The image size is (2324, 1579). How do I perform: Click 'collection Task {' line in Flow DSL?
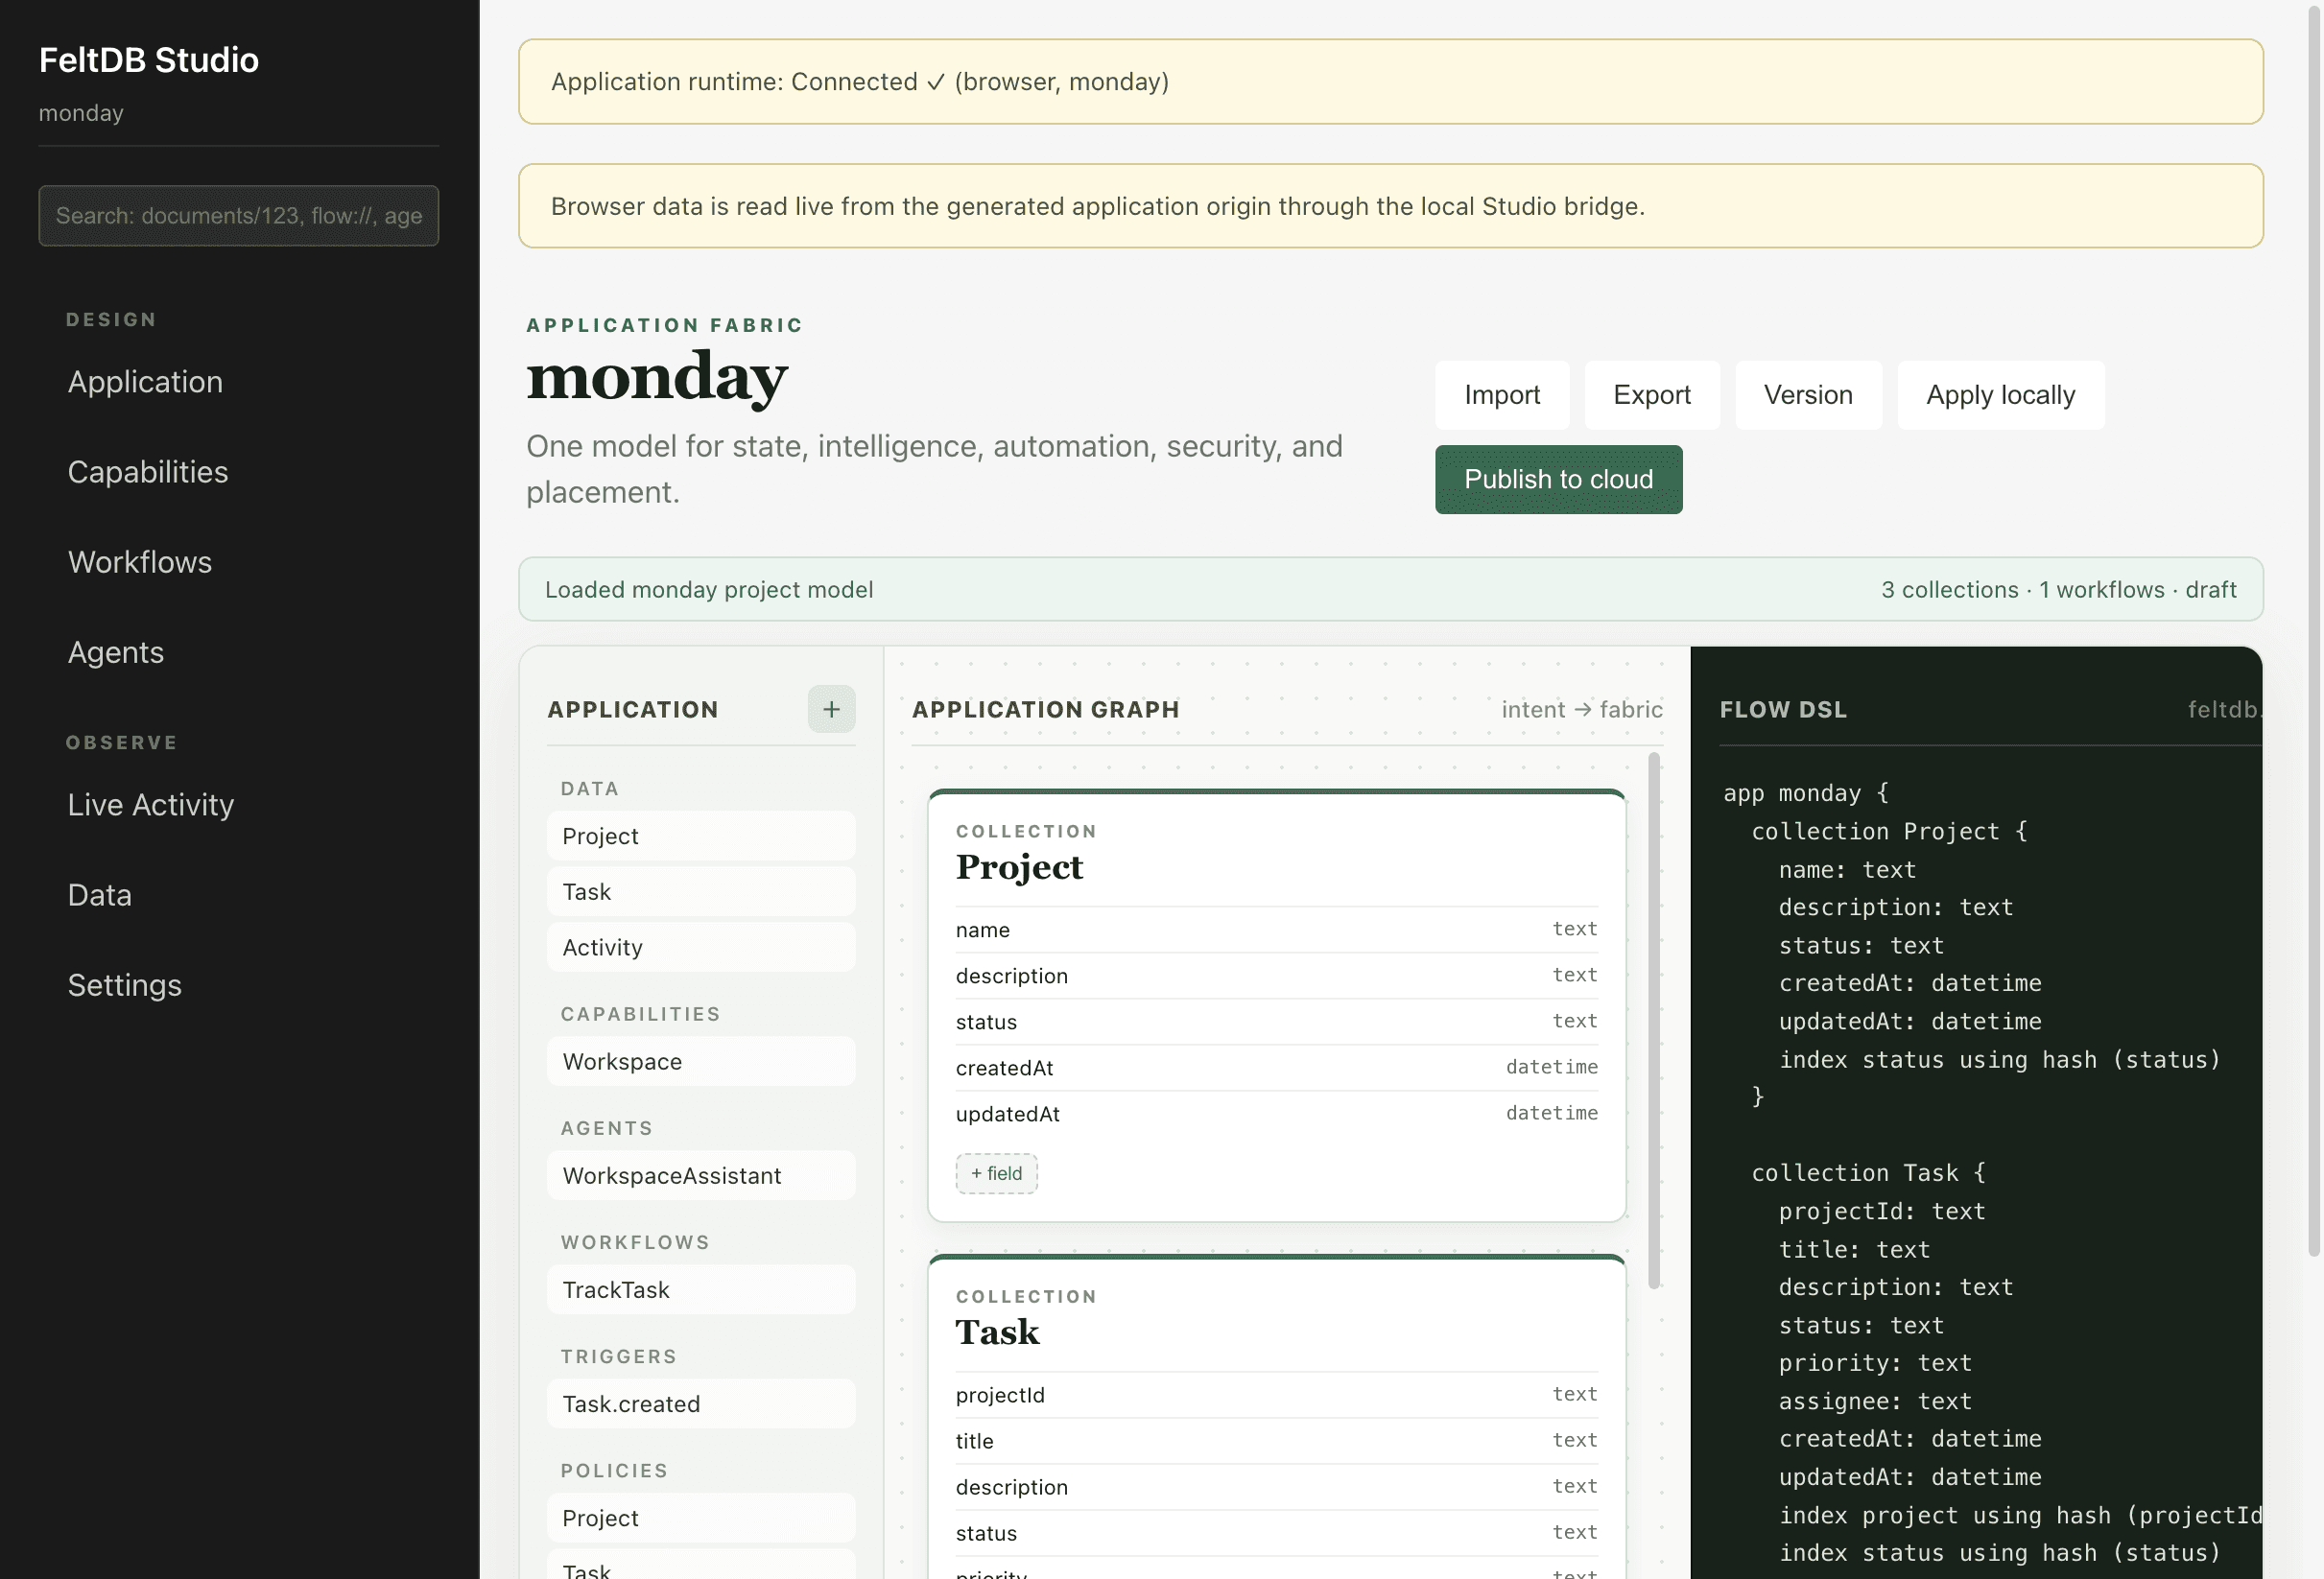click(1868, 1172)
